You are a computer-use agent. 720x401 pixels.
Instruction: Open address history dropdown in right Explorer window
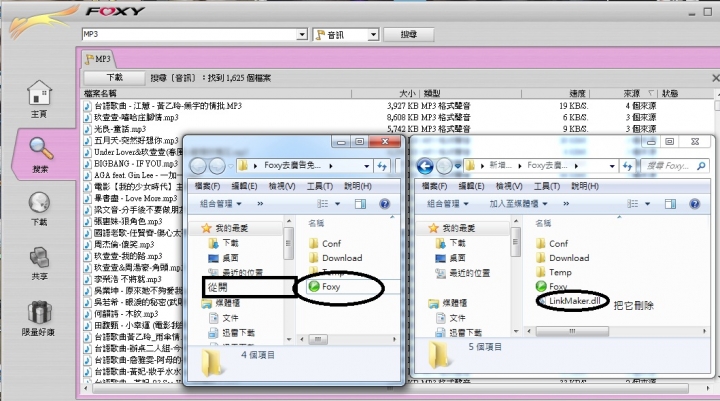pos(612,166)
